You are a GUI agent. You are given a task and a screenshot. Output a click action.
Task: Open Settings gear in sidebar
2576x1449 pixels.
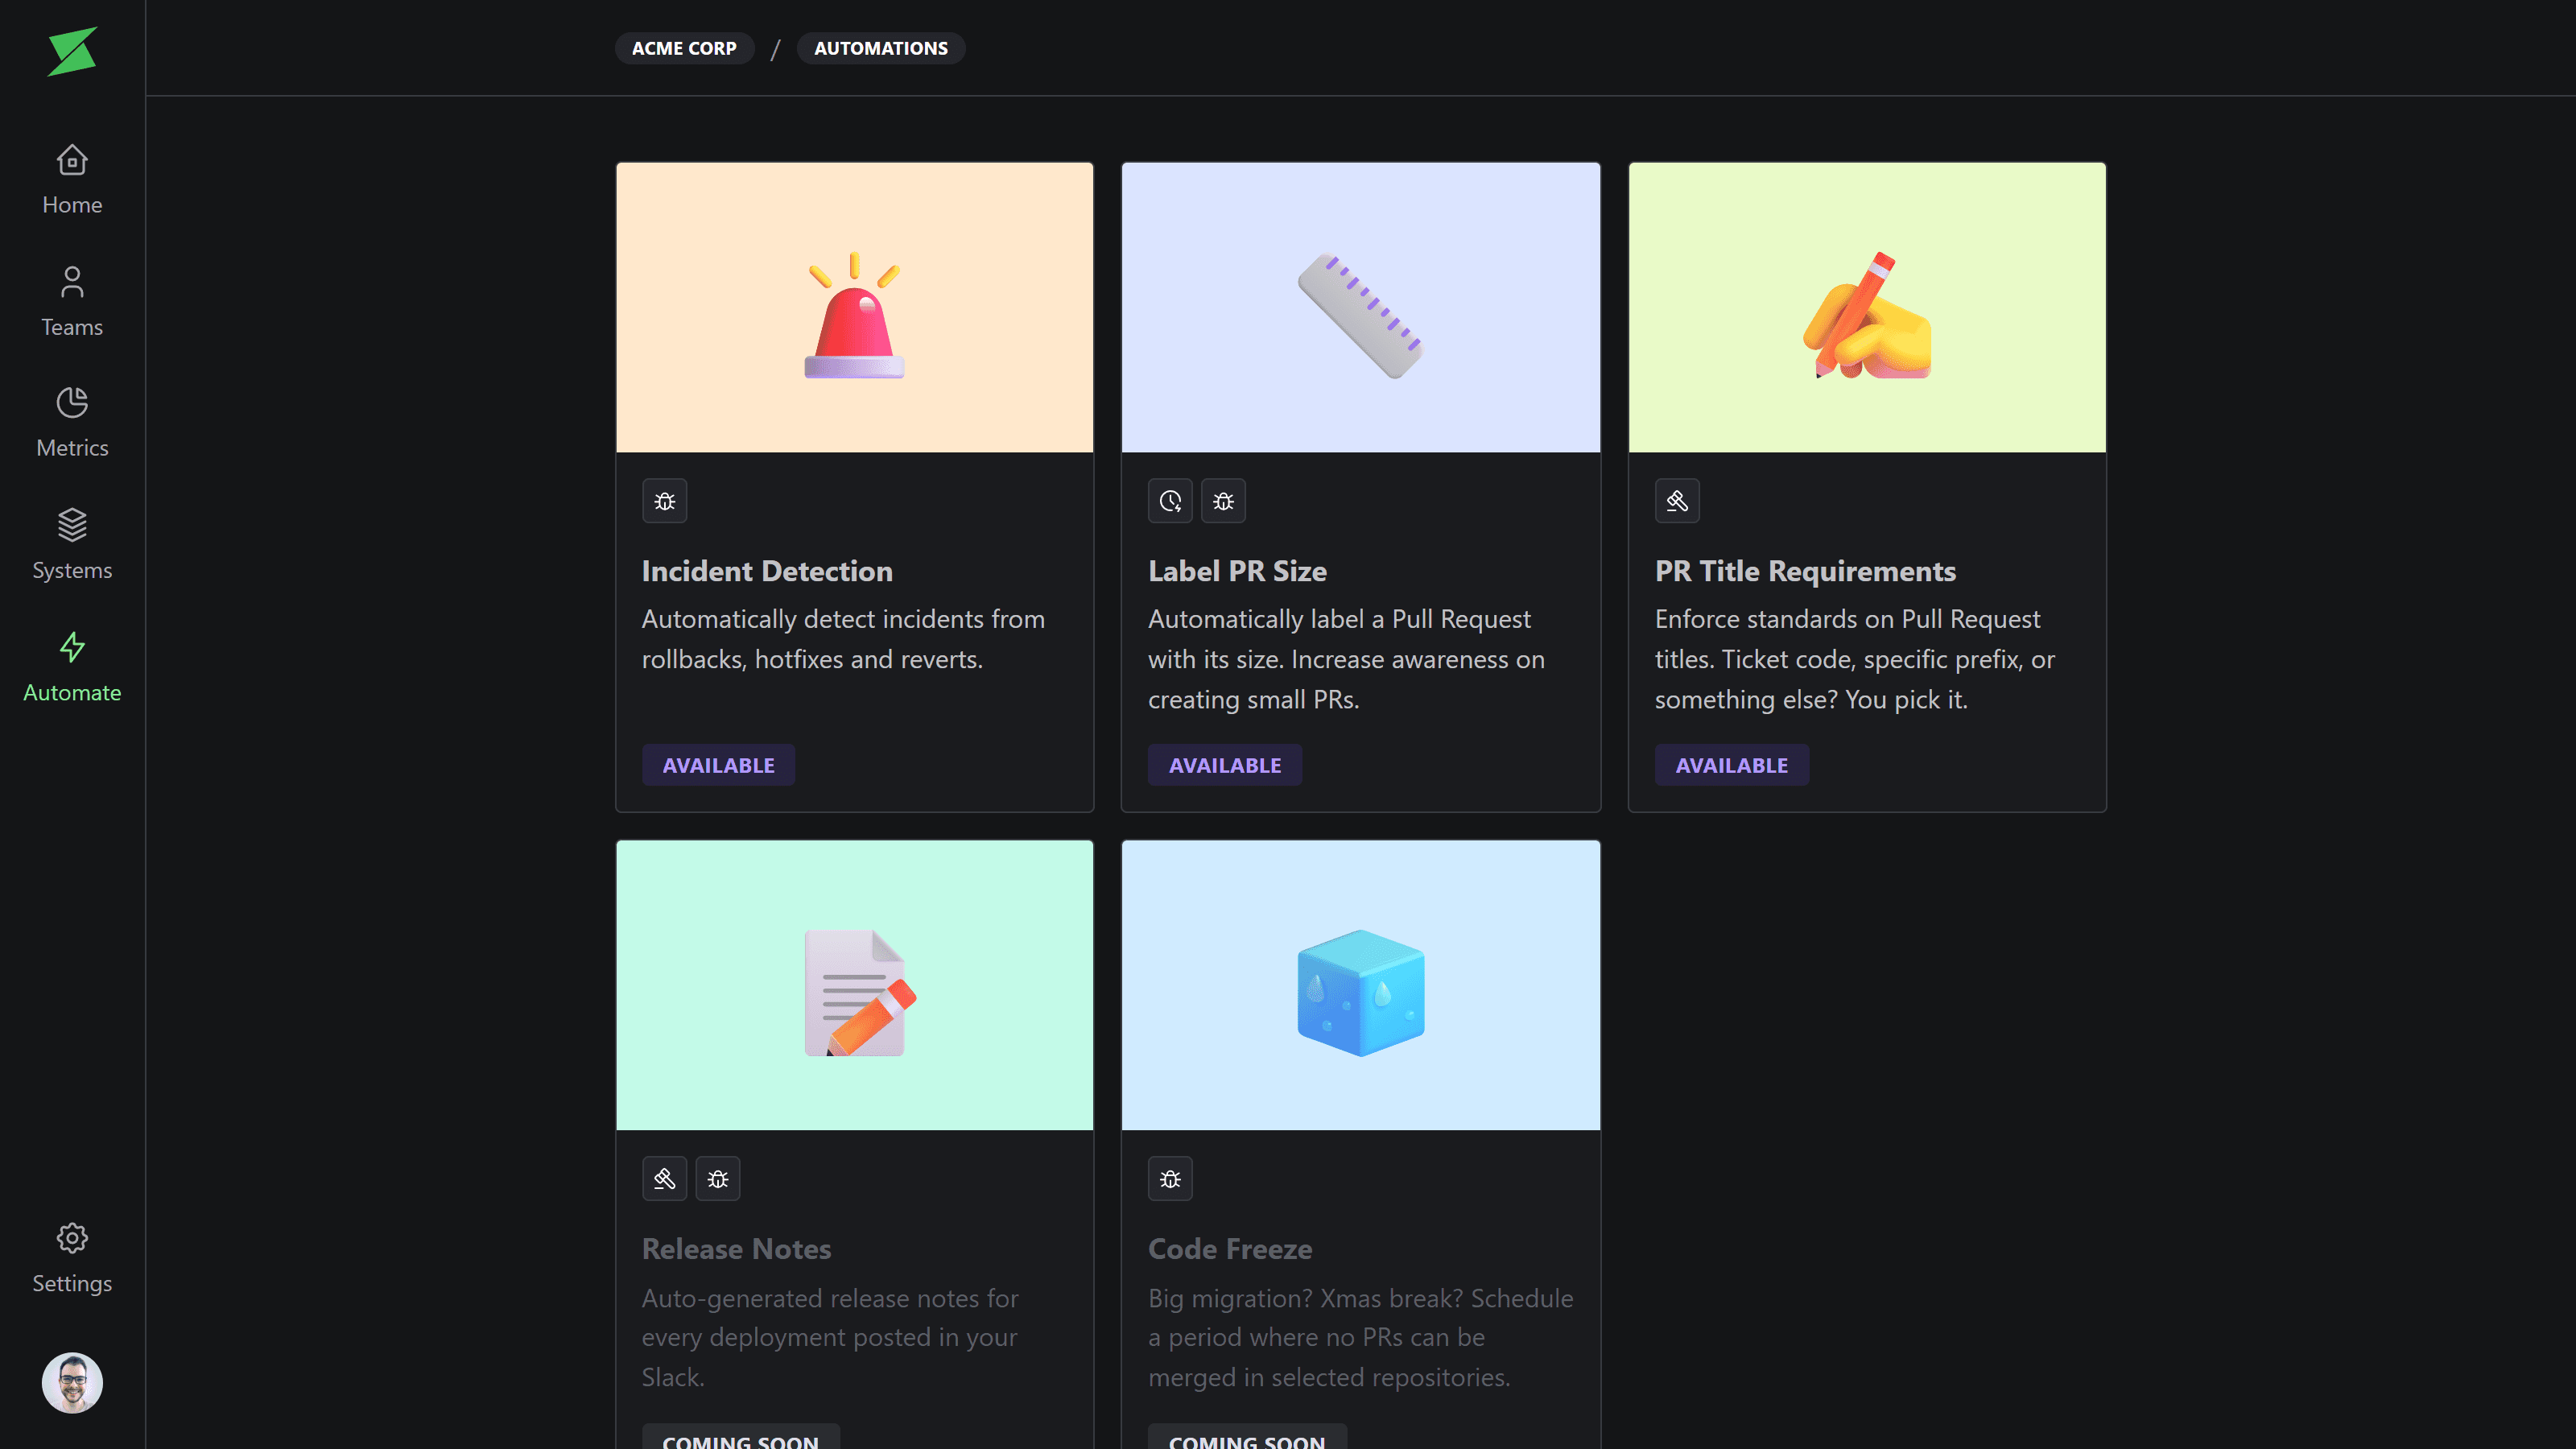pos(72,1238)
